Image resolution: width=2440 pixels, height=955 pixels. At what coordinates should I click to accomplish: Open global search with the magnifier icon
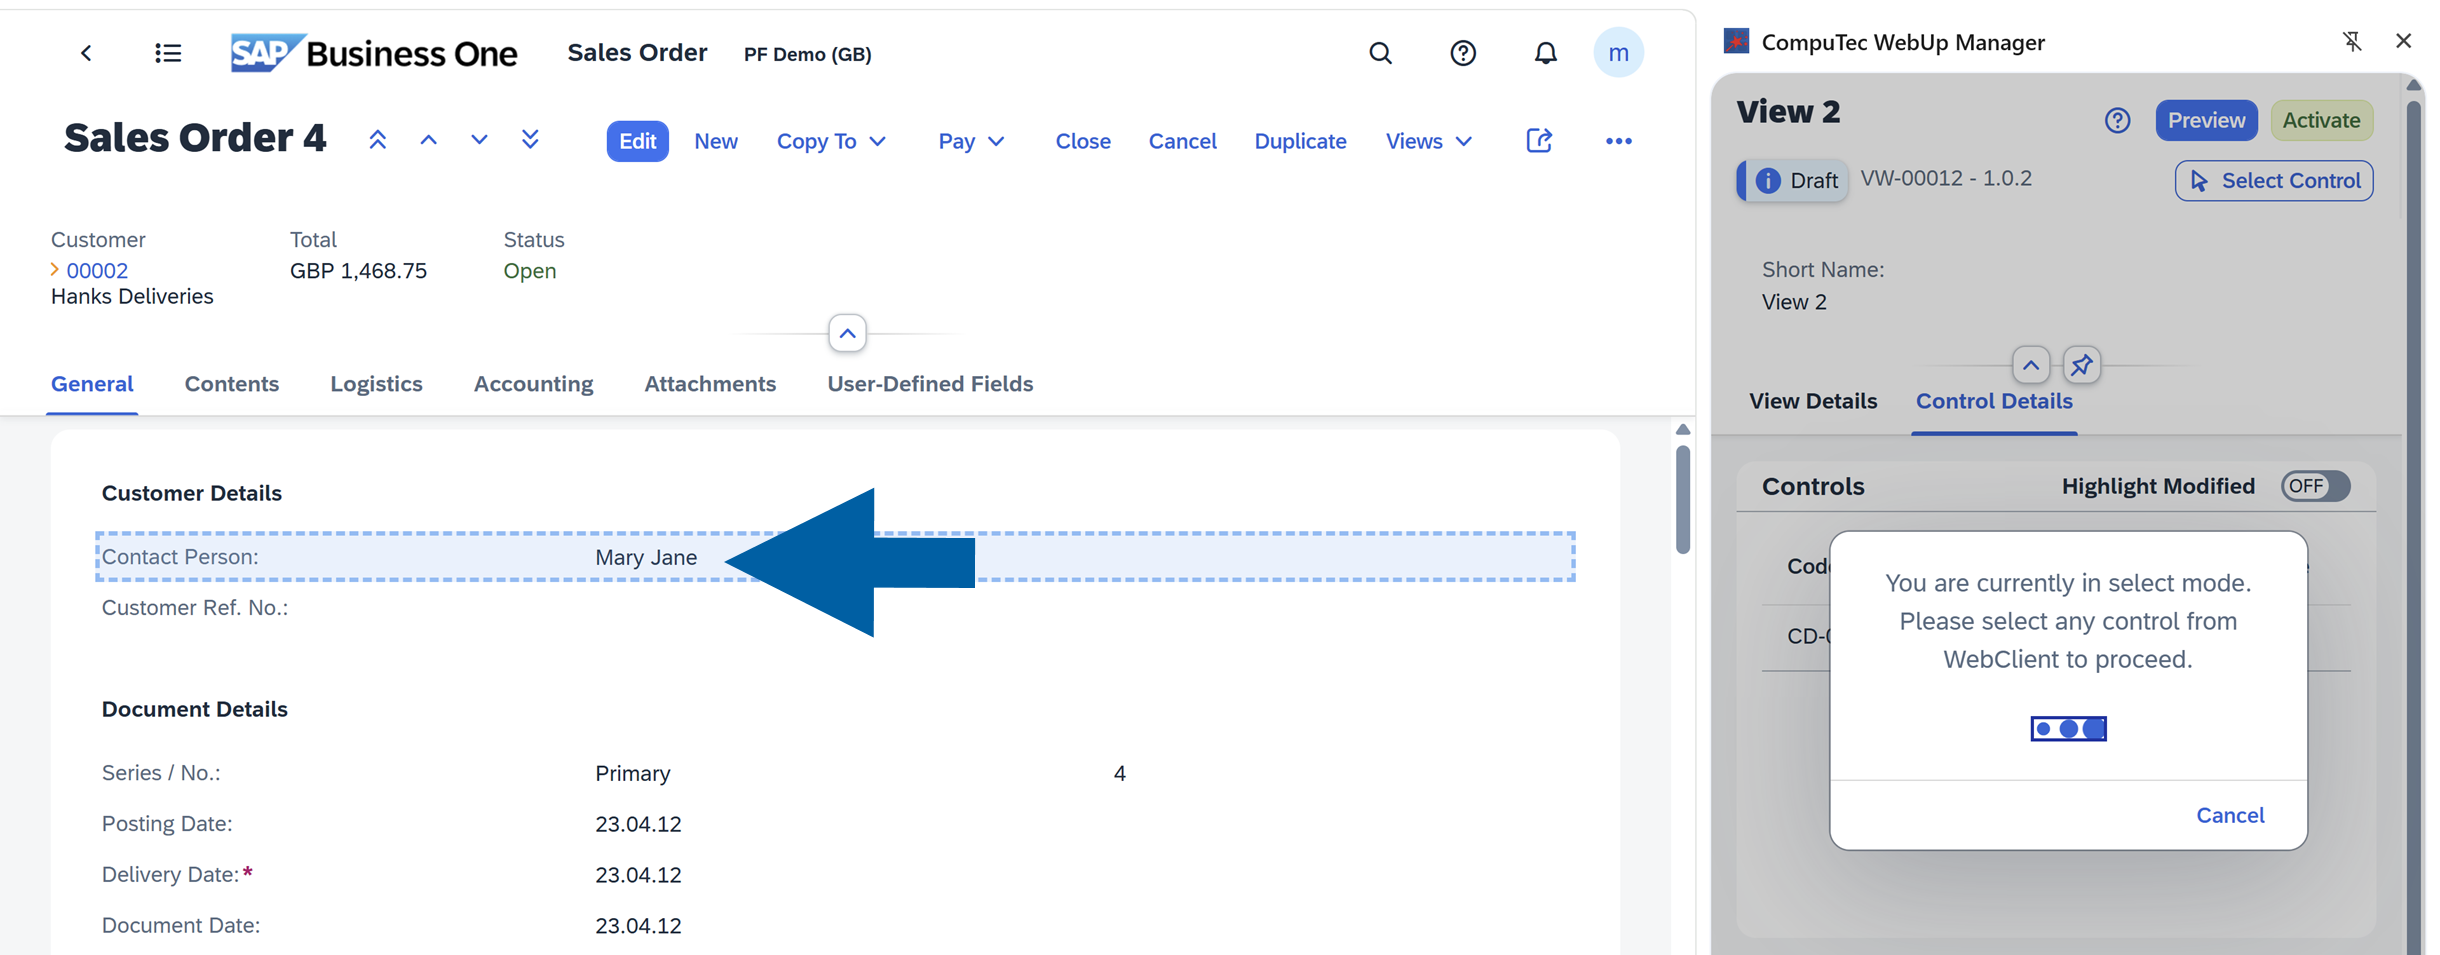point(1381,53)
